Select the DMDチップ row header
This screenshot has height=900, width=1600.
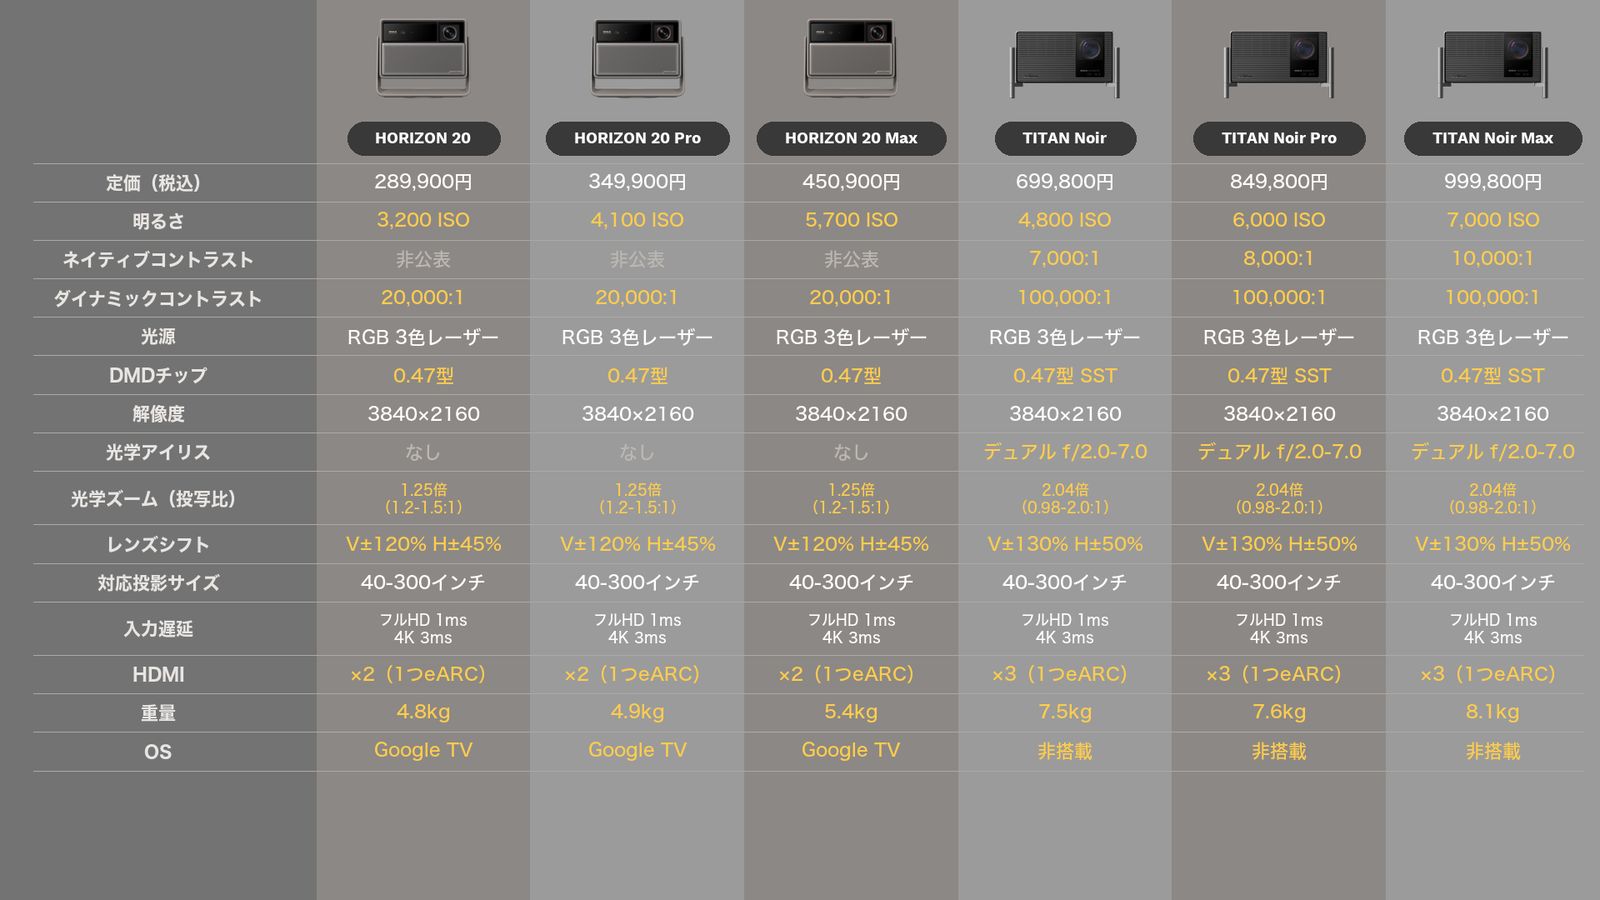click(158, 375)
